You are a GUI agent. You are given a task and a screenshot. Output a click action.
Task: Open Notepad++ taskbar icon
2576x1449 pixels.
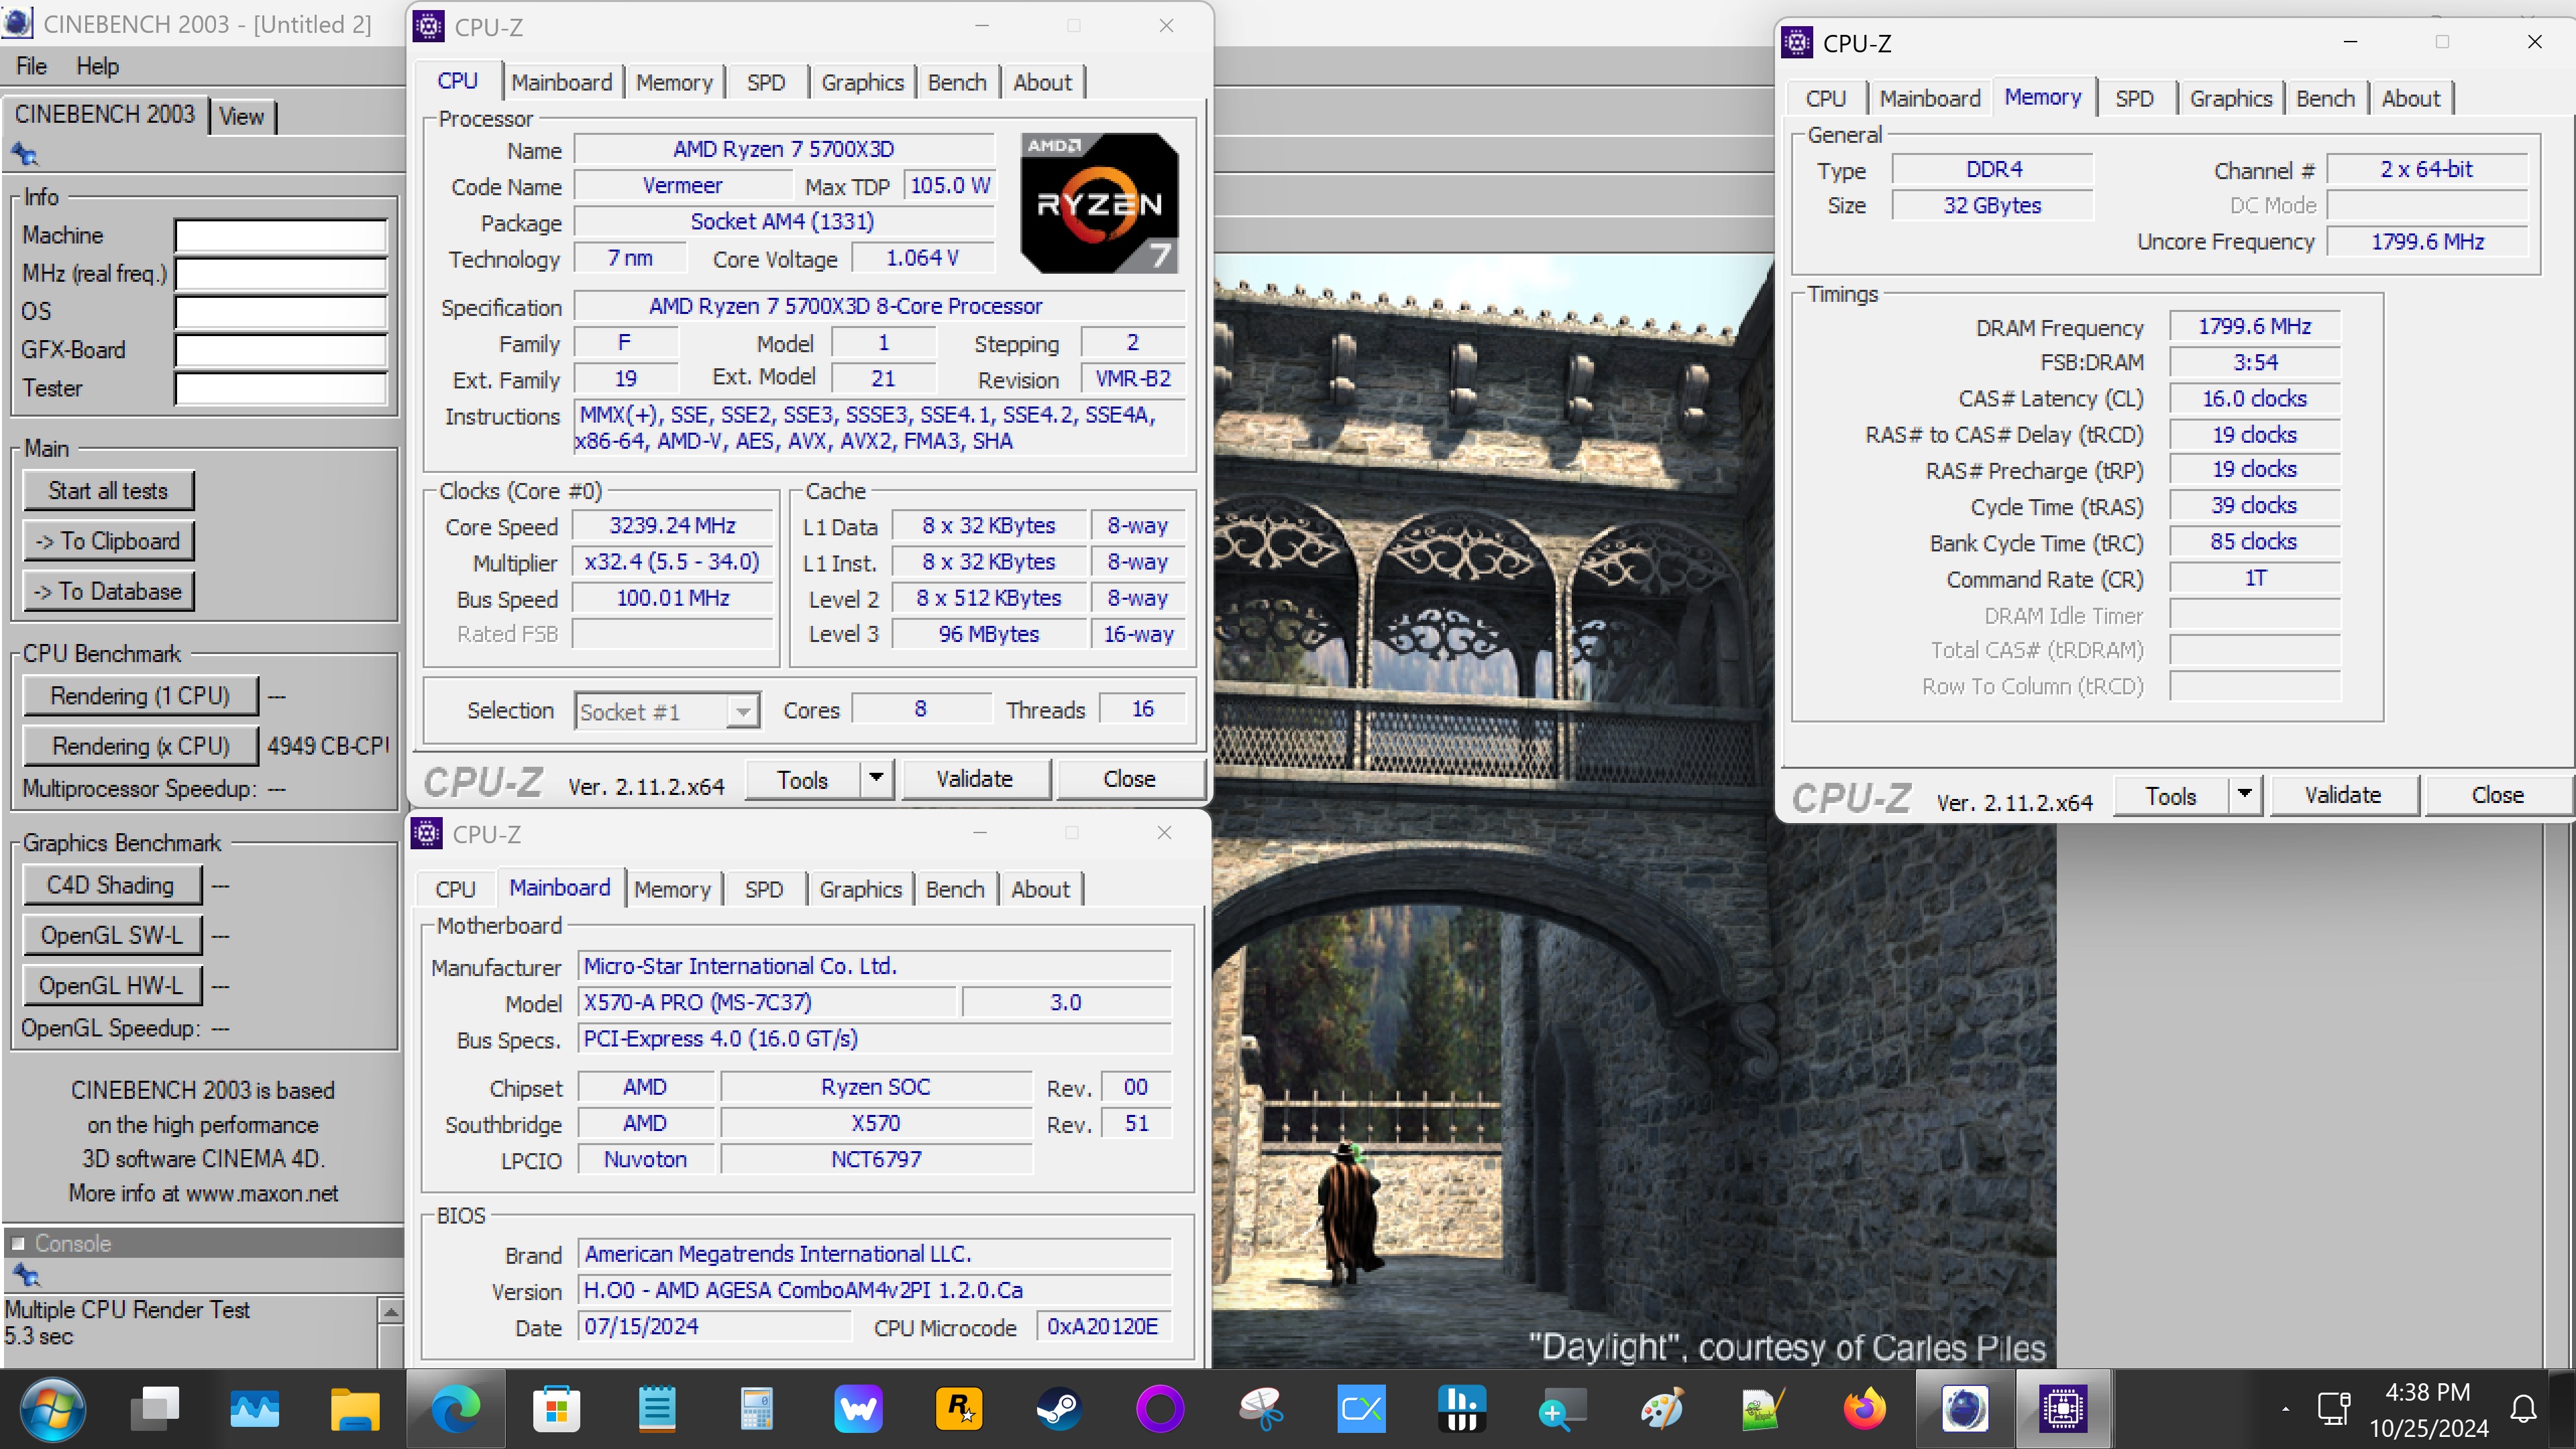point(1763,1409)
